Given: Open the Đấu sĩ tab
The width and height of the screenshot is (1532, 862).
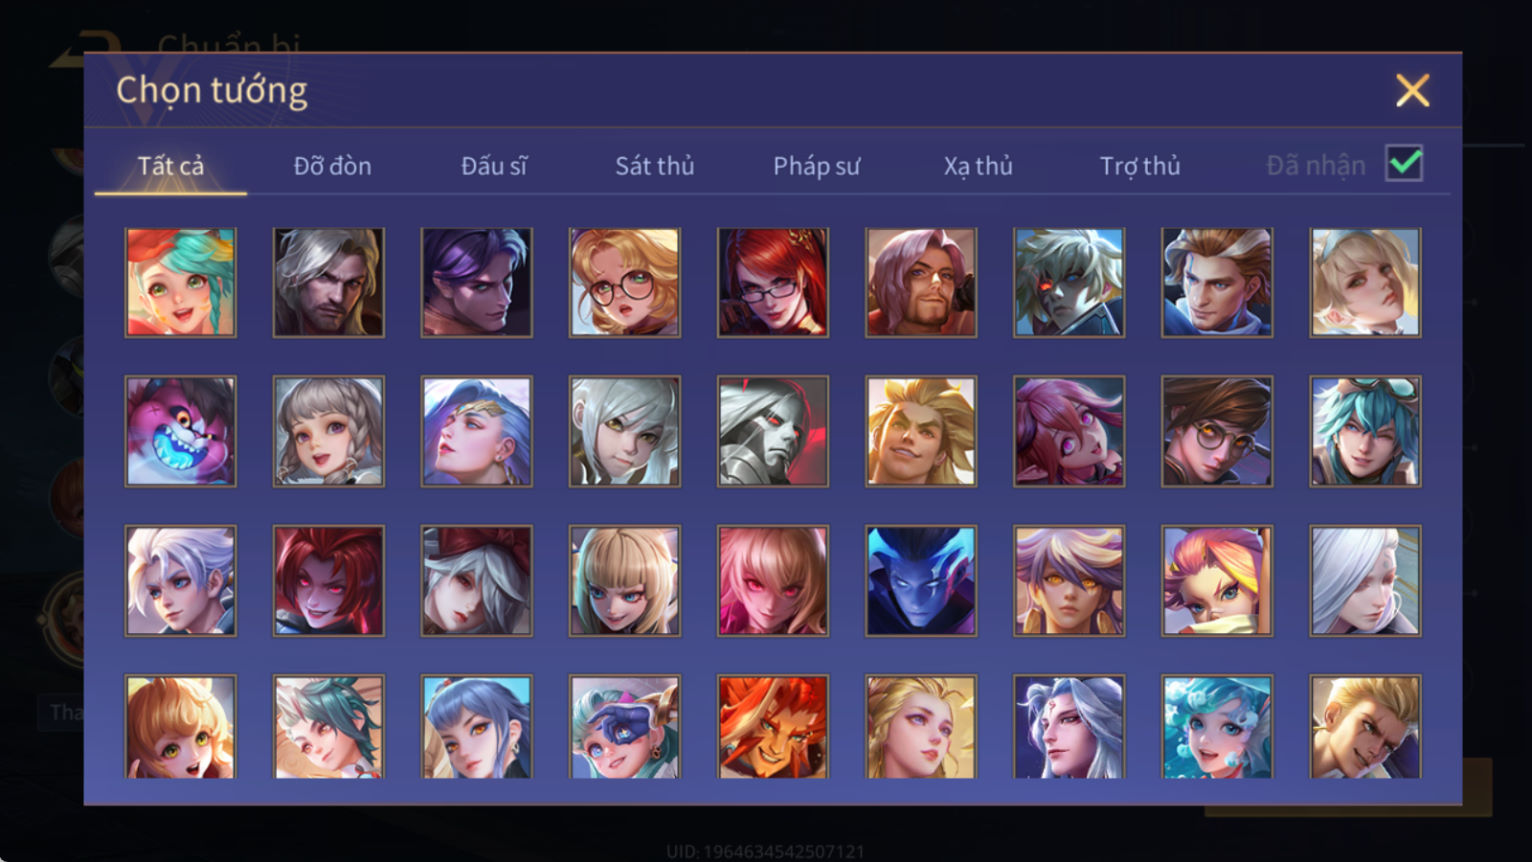Looking at the screenshot, I should pos(494,166).
